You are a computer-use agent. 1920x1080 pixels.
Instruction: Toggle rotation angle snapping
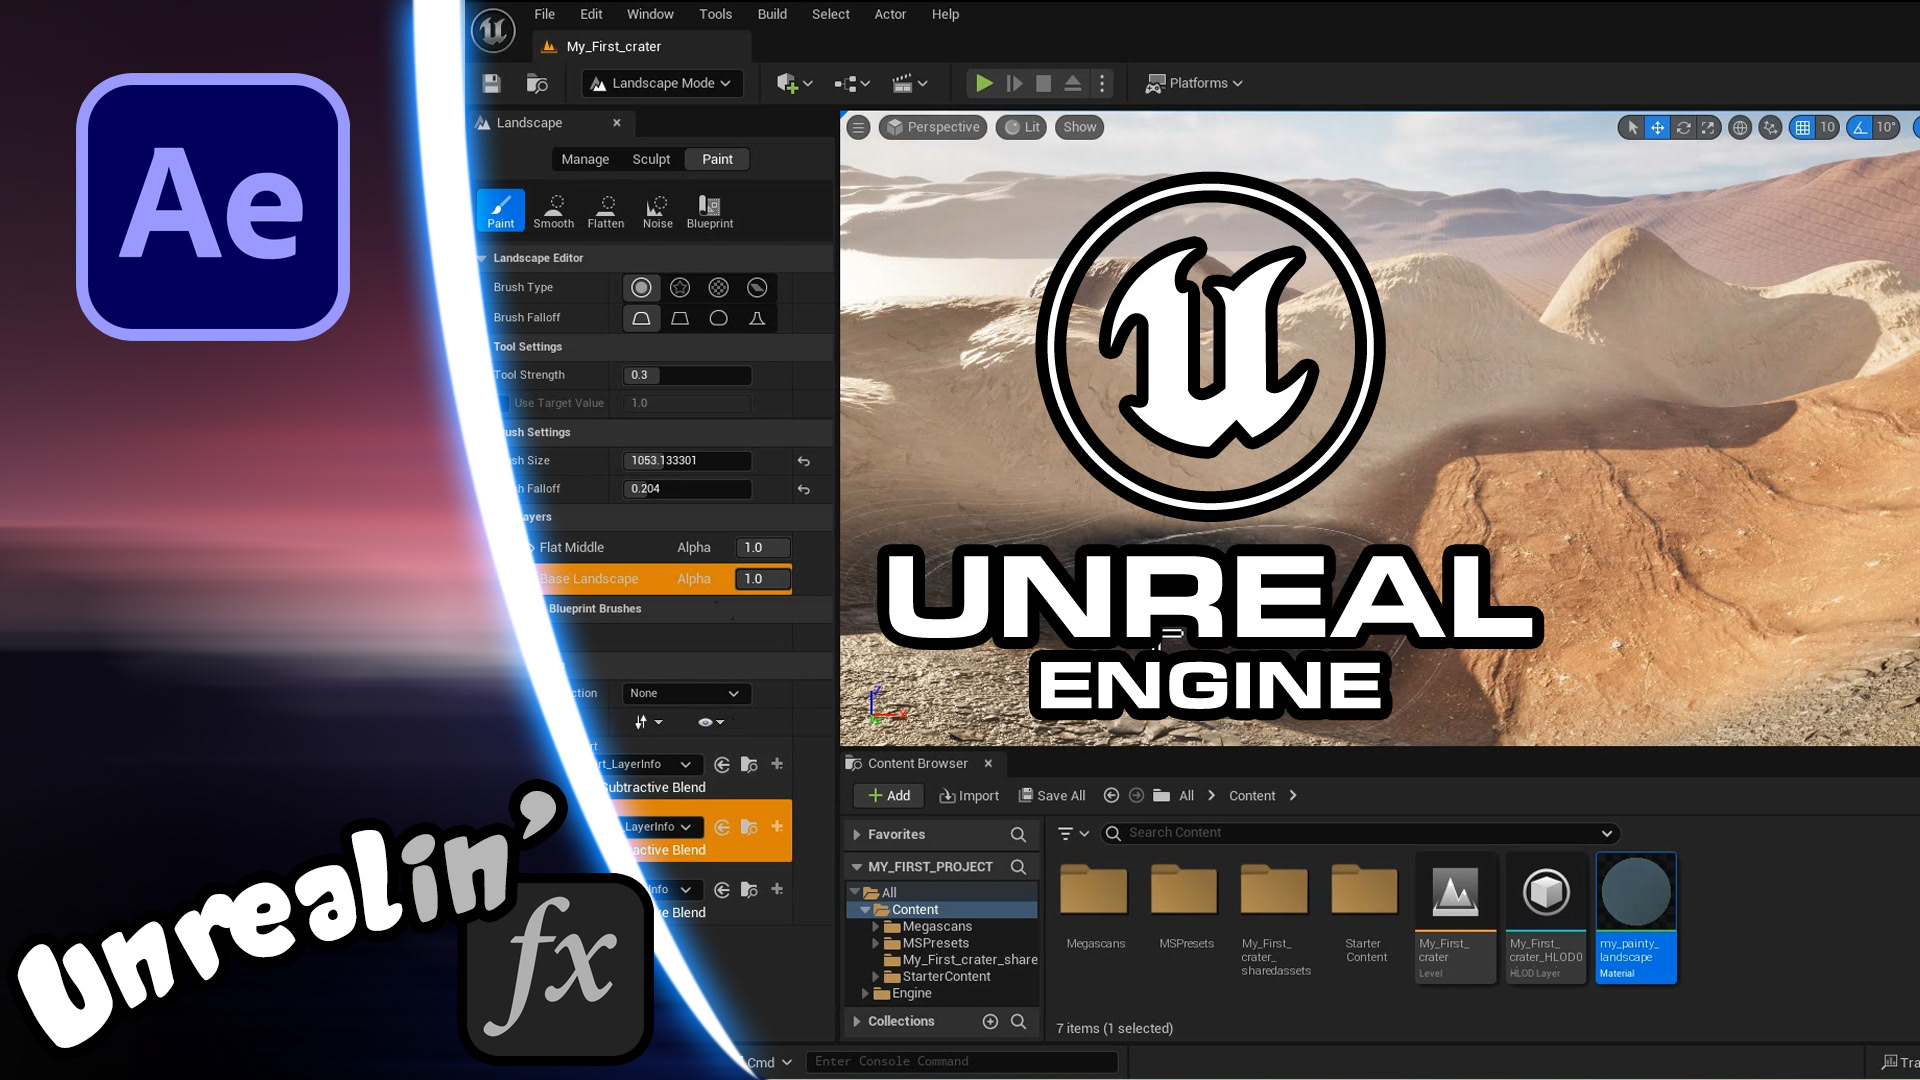1860,127
